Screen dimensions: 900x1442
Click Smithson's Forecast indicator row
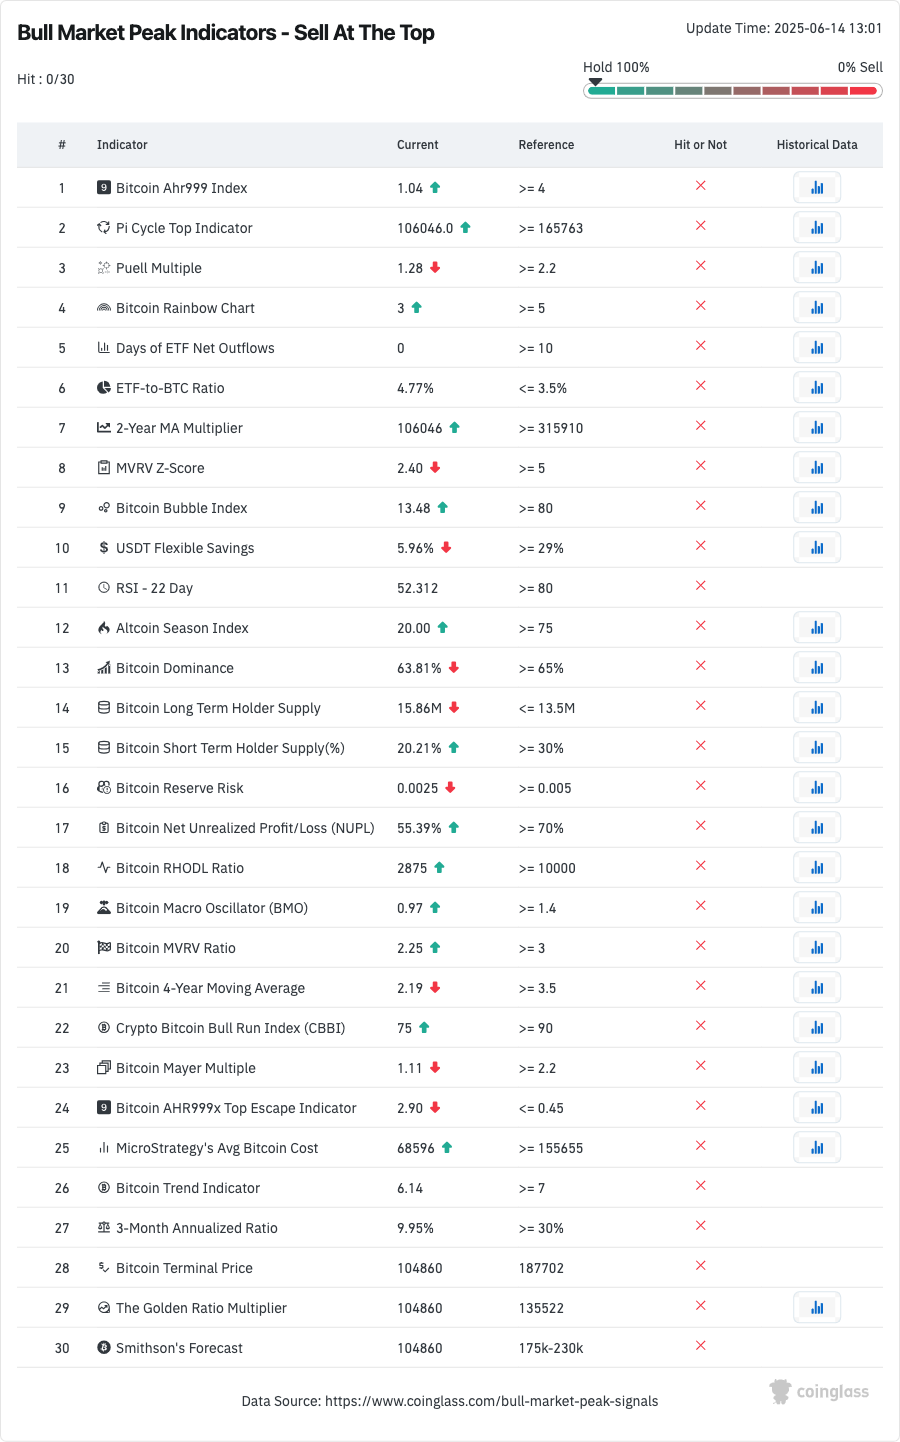tap(179, 1348)
